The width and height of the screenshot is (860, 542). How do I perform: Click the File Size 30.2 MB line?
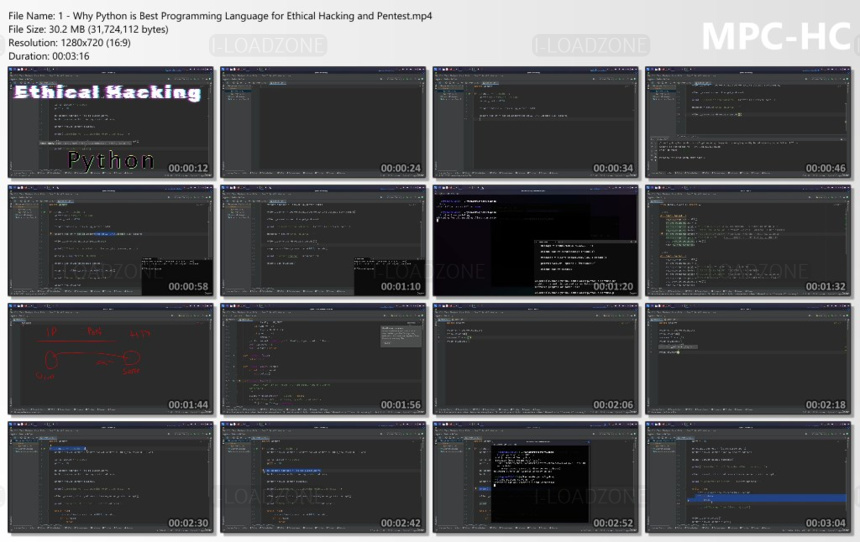point(88,30)
